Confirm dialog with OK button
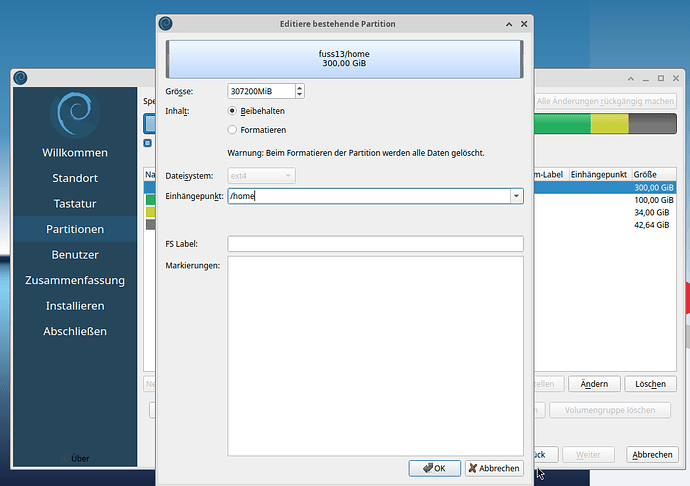 [434, 468]
